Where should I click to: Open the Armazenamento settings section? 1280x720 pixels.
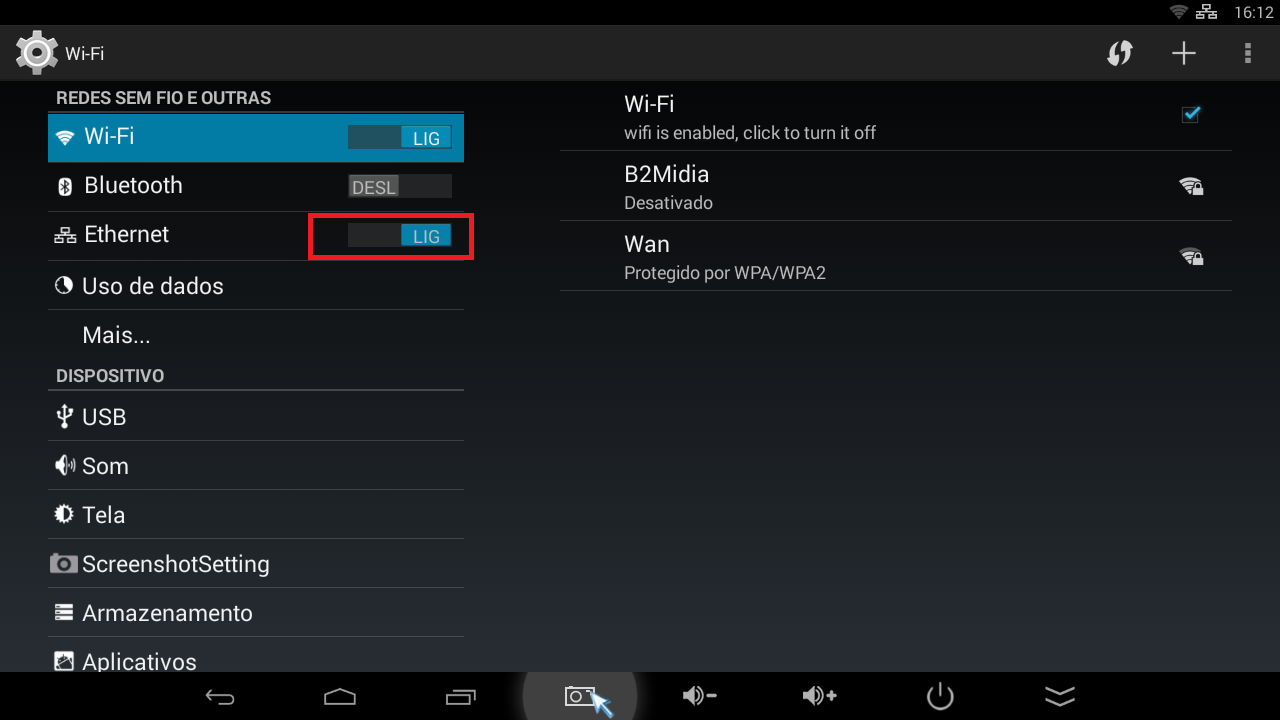click(256, 613)
